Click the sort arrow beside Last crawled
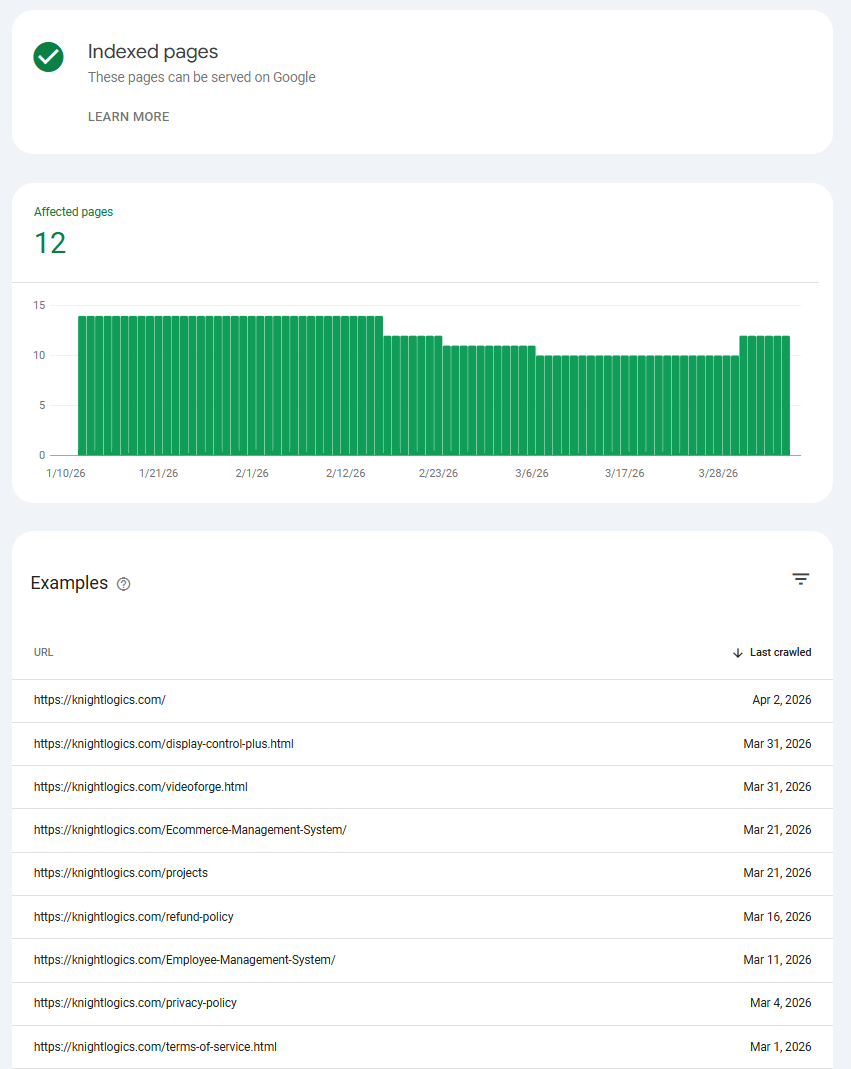 [x=737, y=652]
